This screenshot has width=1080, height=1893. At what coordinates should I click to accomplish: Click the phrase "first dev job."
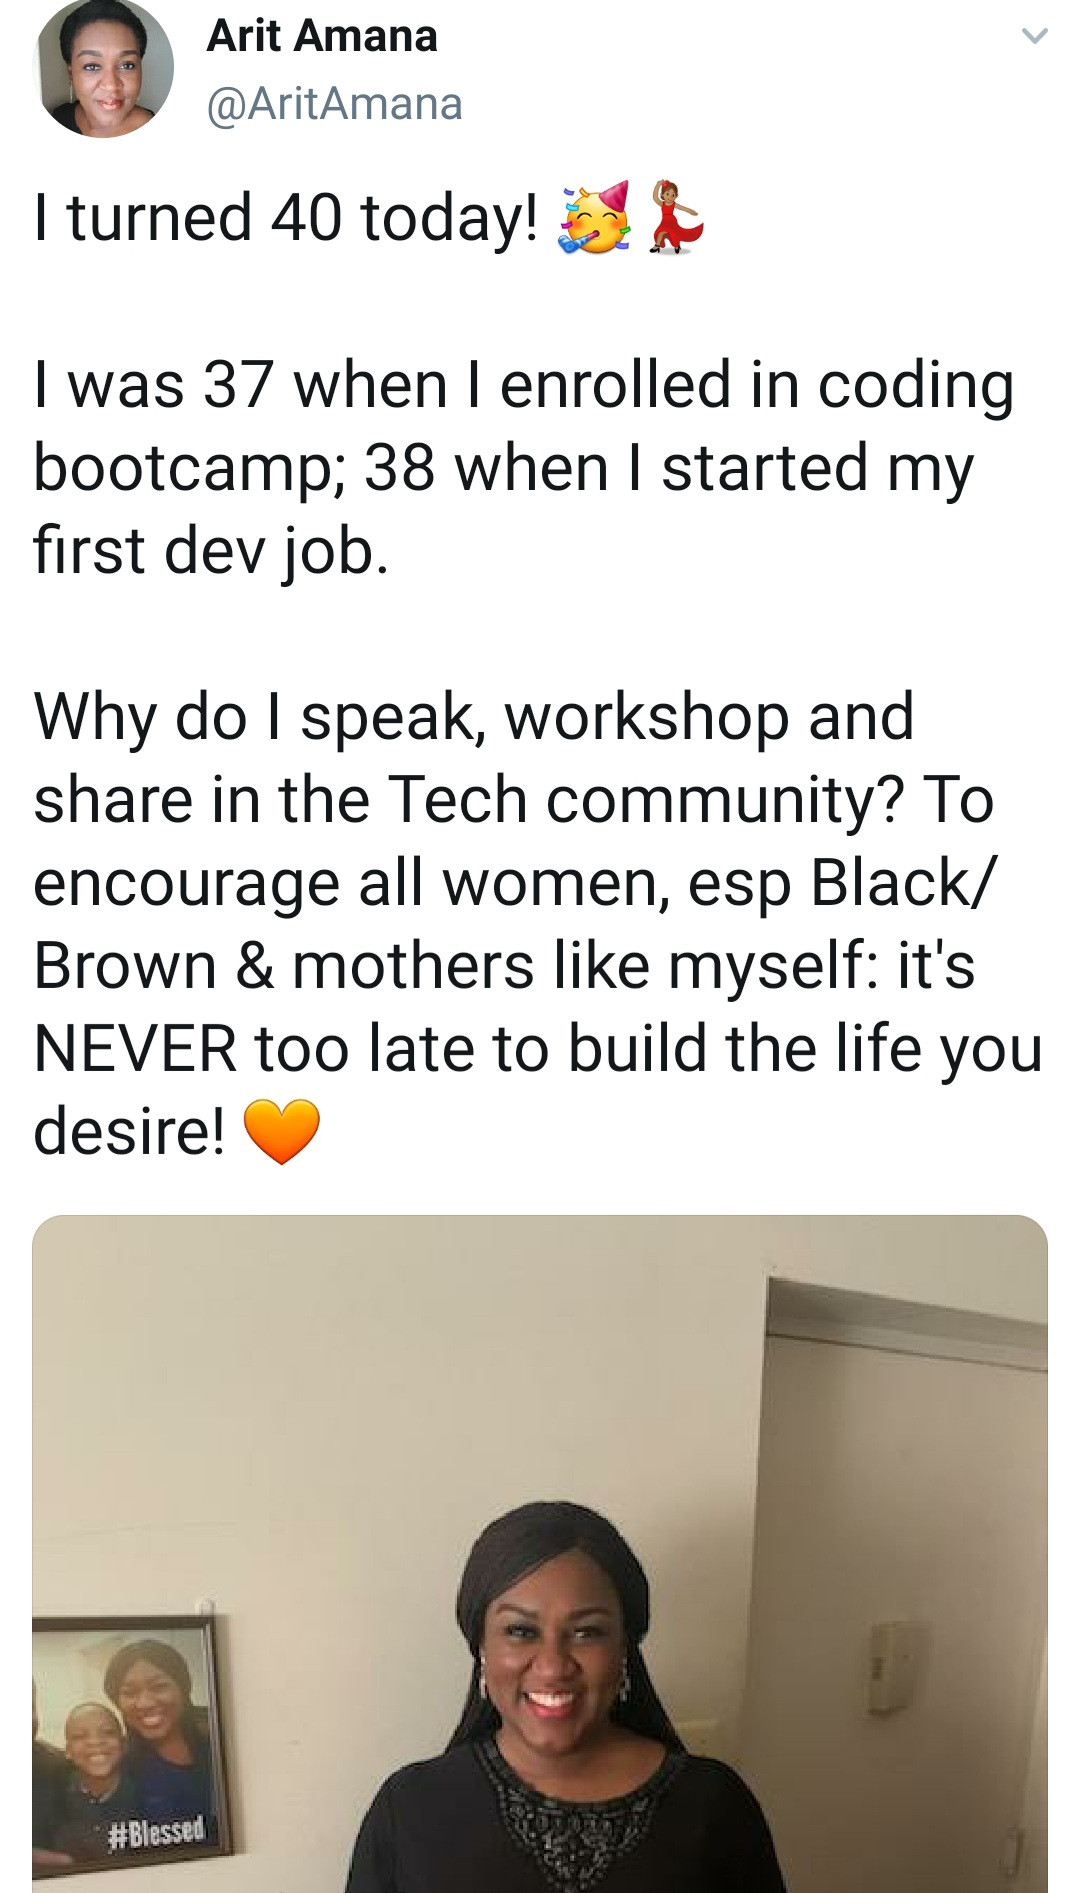(211, 551)
